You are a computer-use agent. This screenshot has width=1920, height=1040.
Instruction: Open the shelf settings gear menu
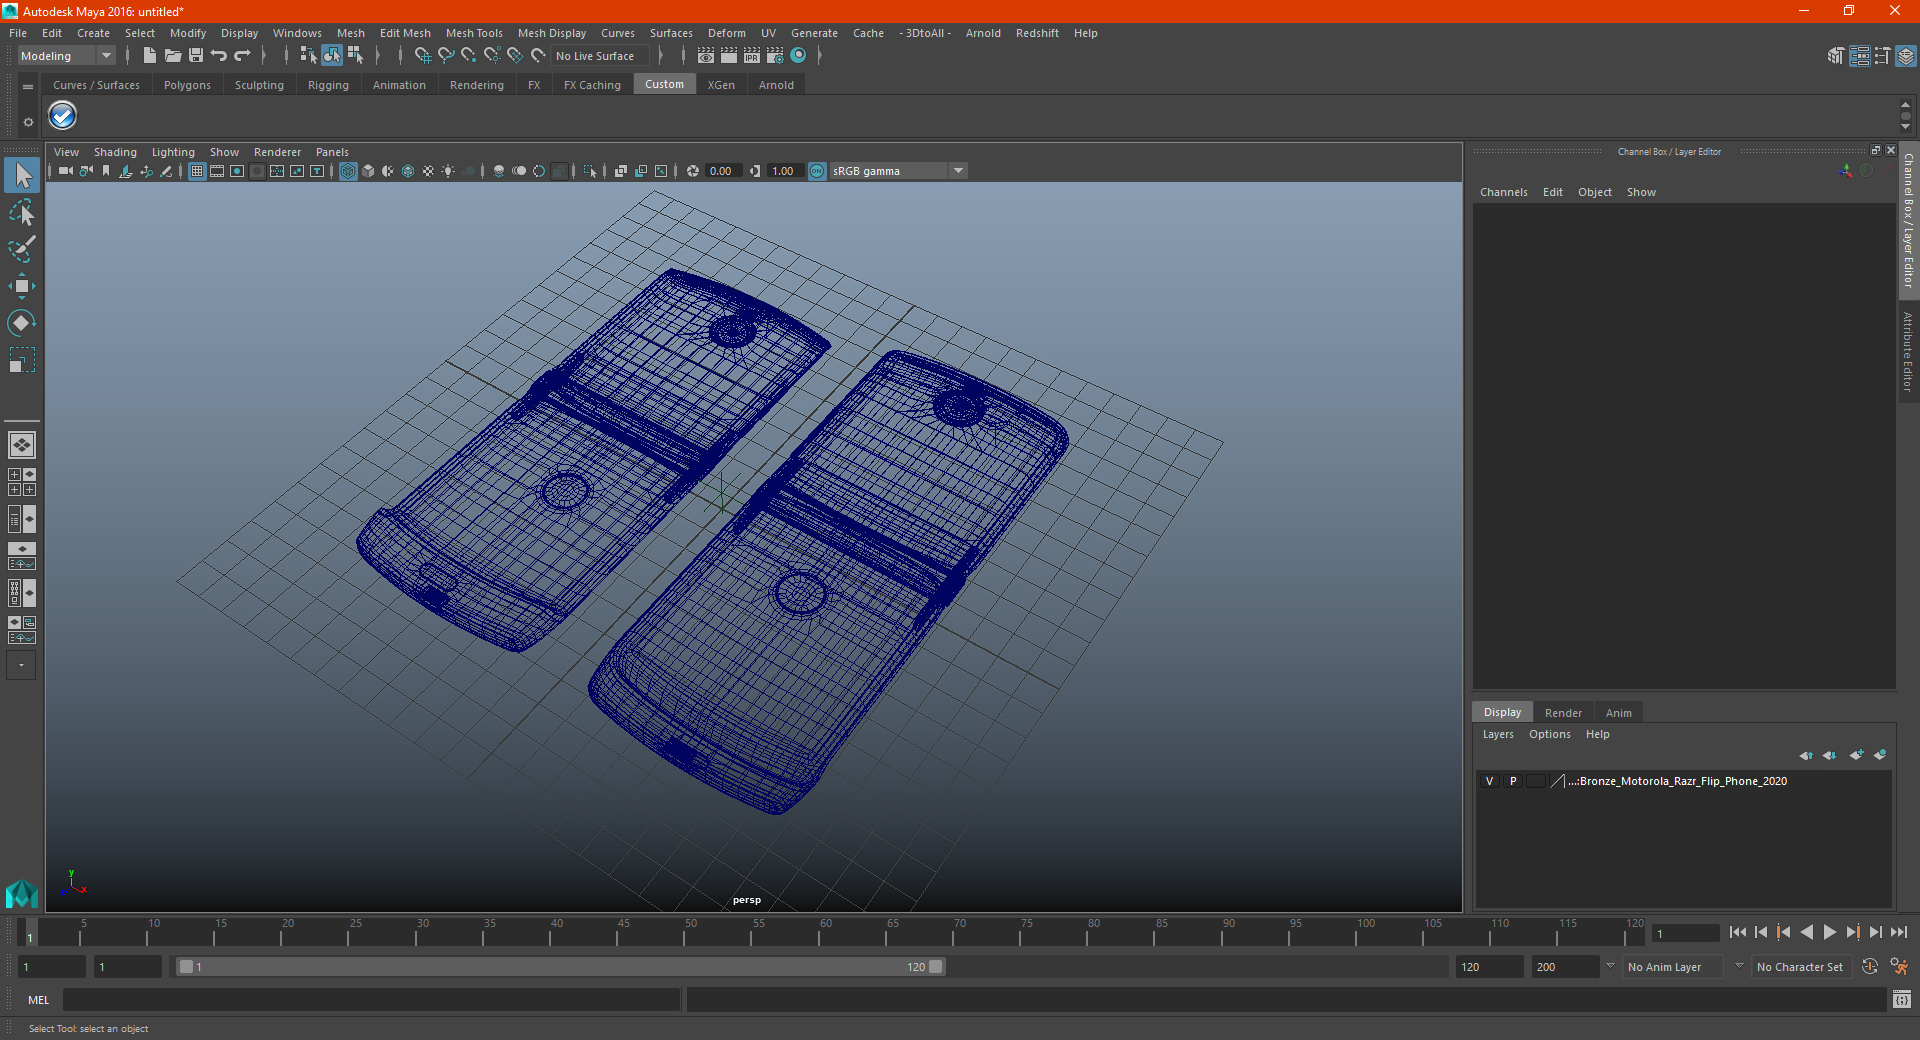(28, 122)
